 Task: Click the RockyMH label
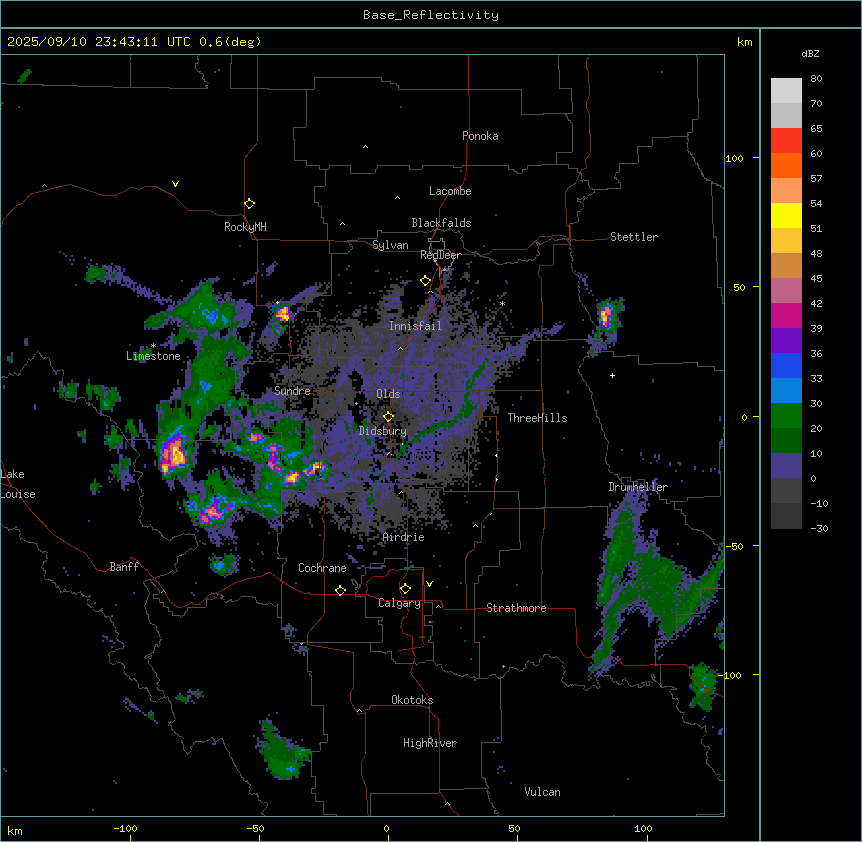coord(245,227)
